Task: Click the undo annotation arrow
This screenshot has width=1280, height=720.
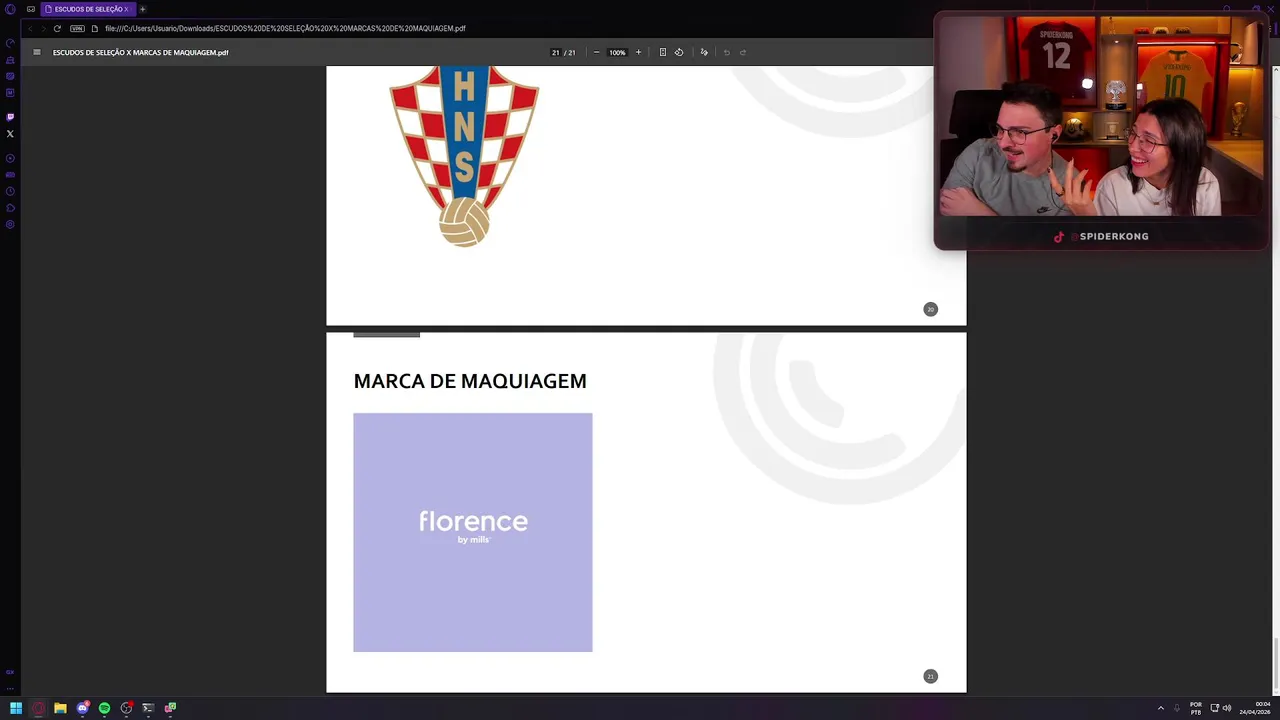Action: point(726,52)
